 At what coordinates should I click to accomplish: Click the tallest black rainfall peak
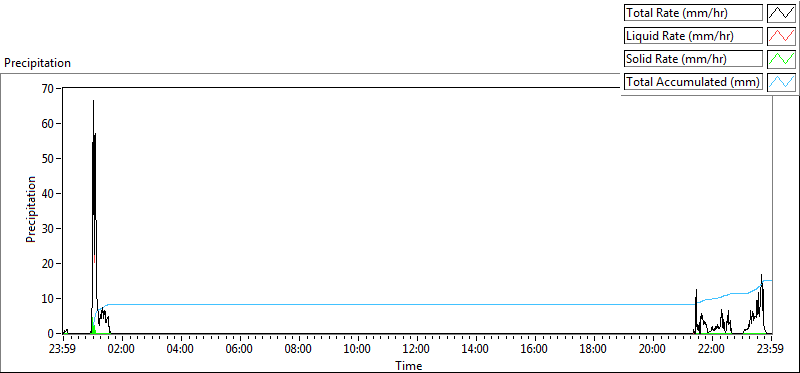click(93, 102)
